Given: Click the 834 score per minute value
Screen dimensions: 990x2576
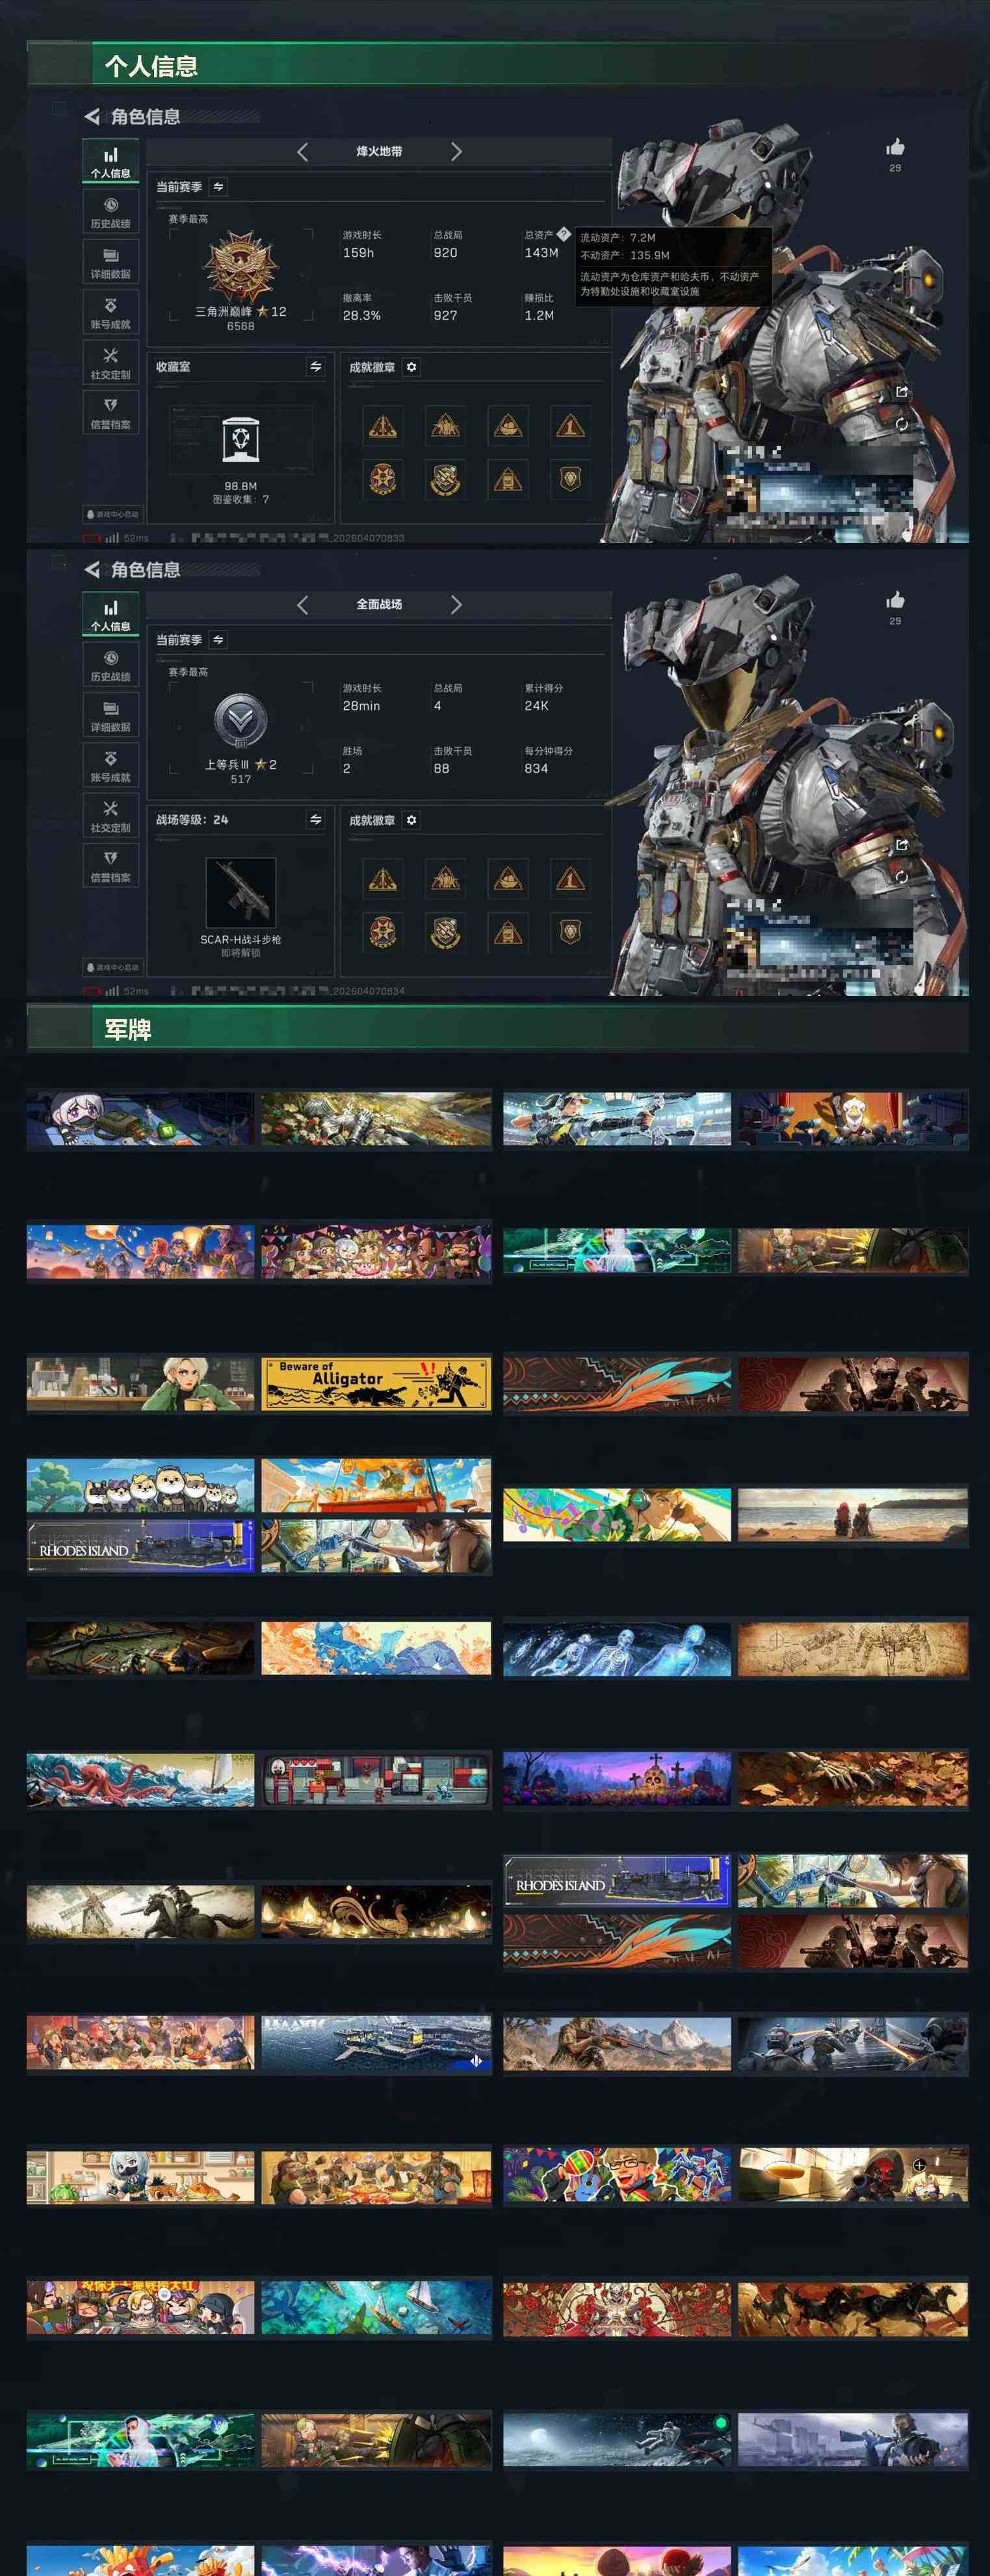Looking at the screenshot, I should point(536,768).
